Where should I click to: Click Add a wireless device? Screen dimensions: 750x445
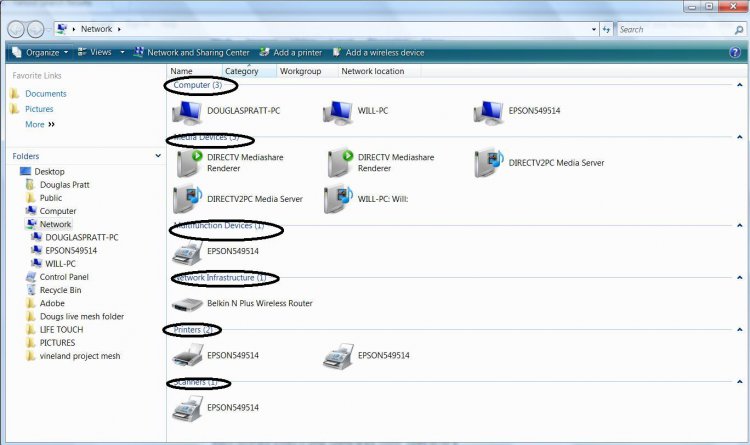click(378, 52)
